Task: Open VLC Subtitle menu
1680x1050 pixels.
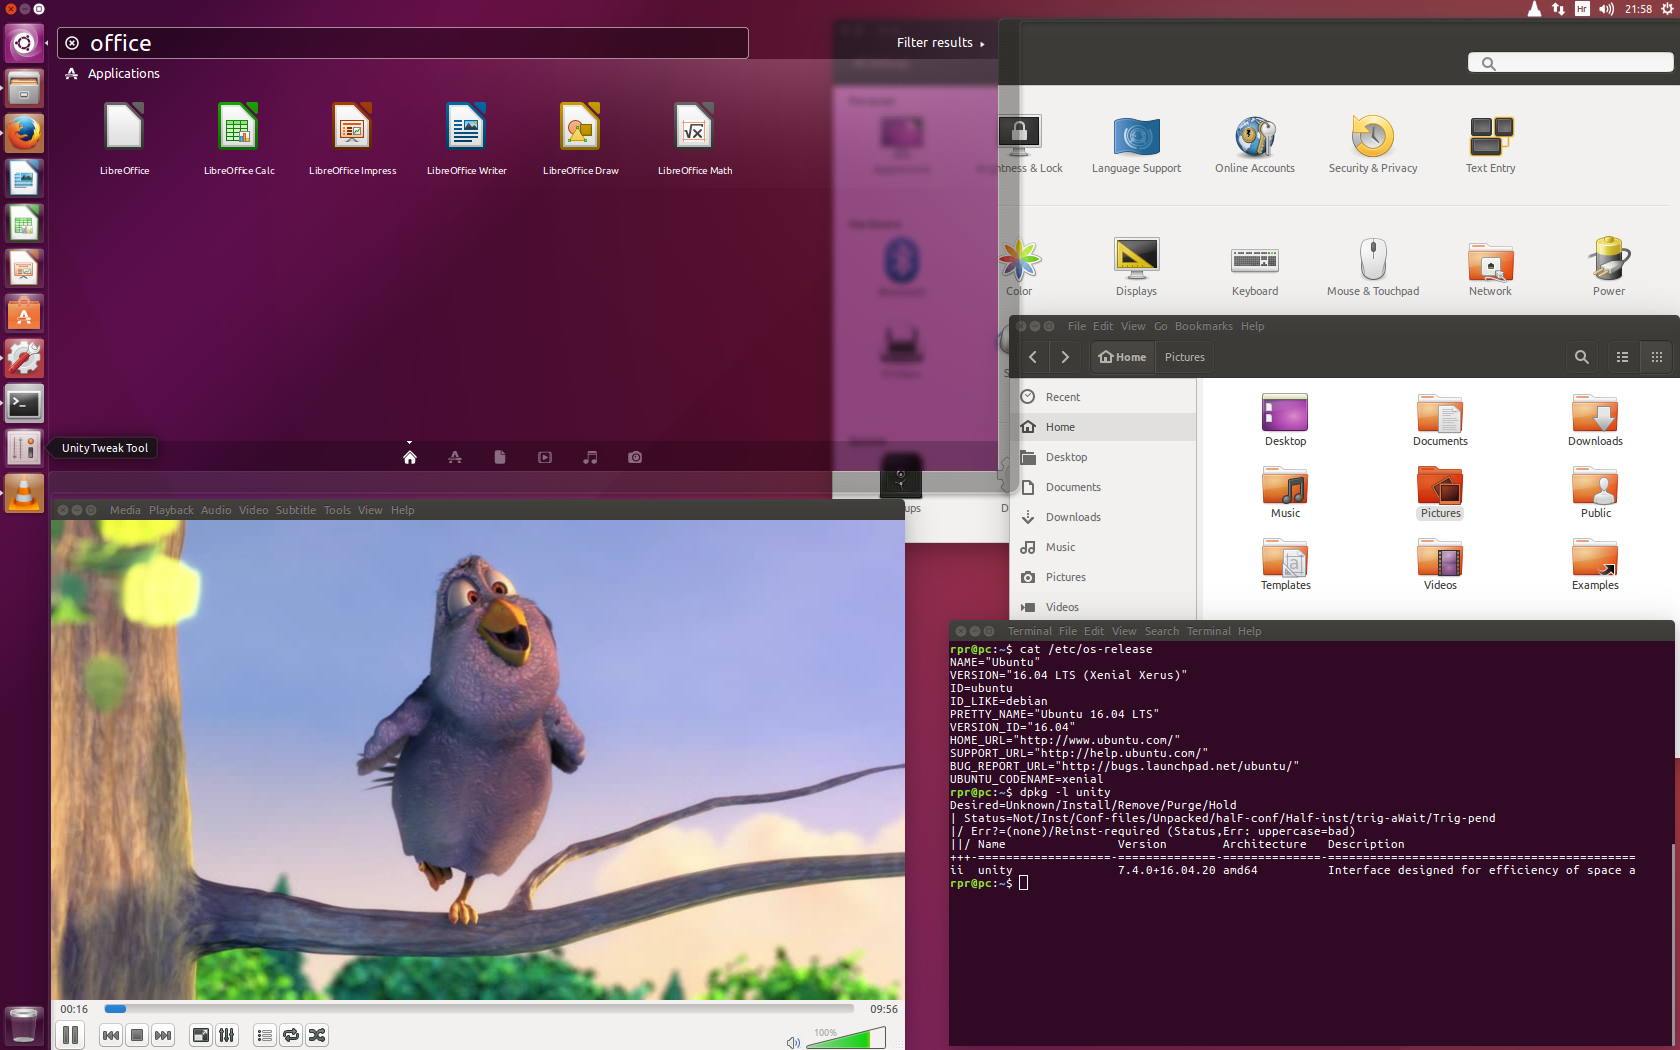Action: [x=295, y=510]
